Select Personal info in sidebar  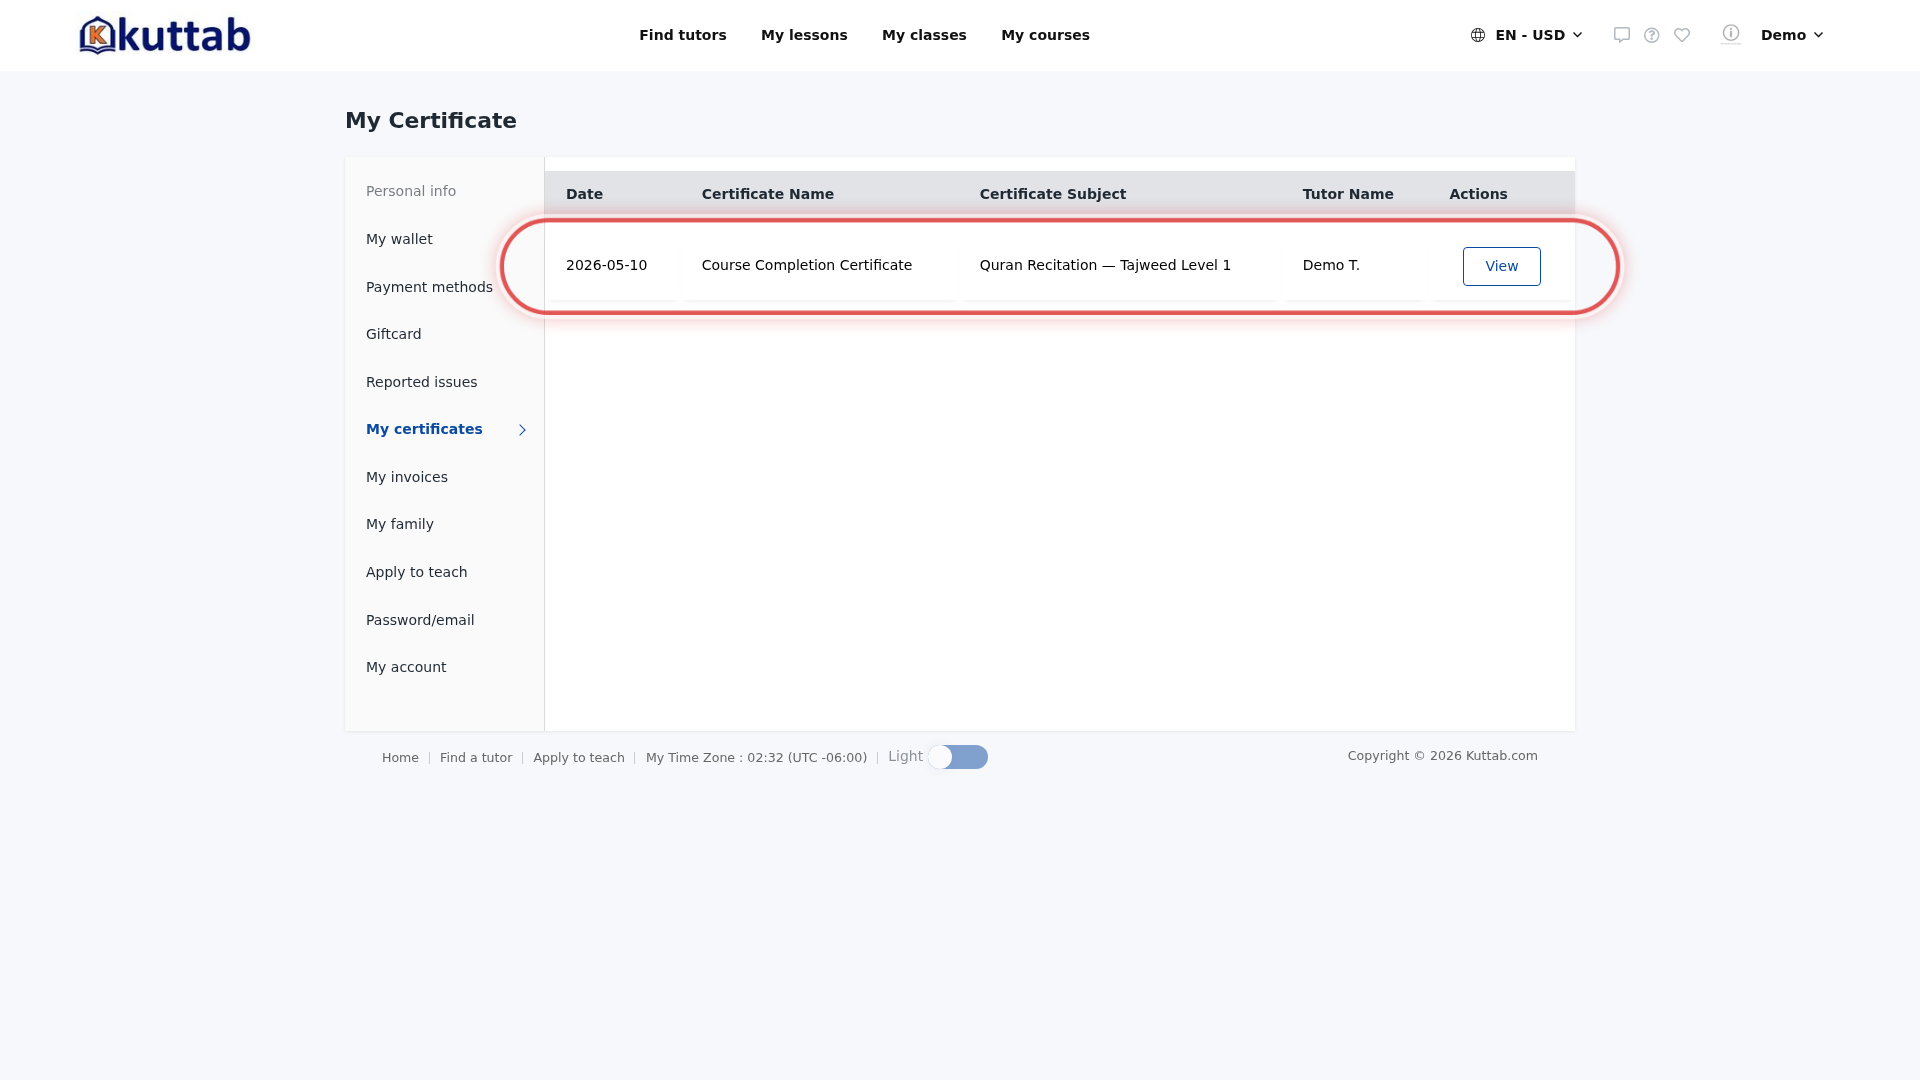[411, 191]
